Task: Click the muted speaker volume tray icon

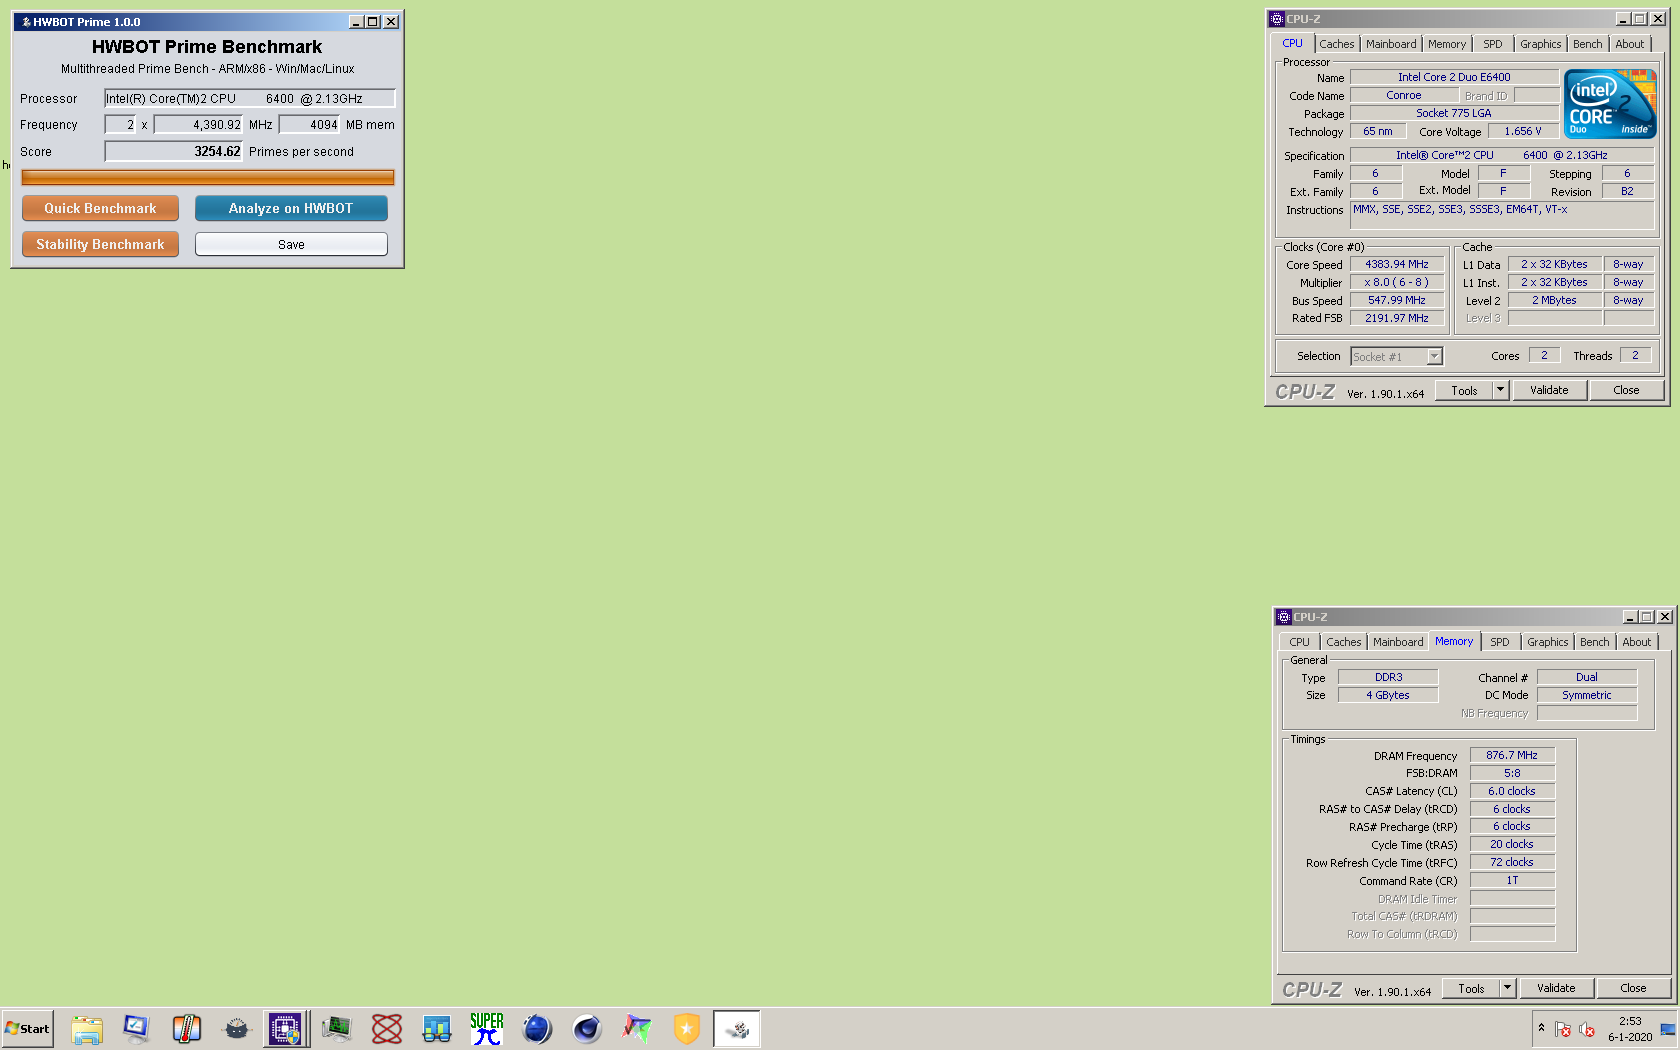Action: [x=1586, y=1029]
